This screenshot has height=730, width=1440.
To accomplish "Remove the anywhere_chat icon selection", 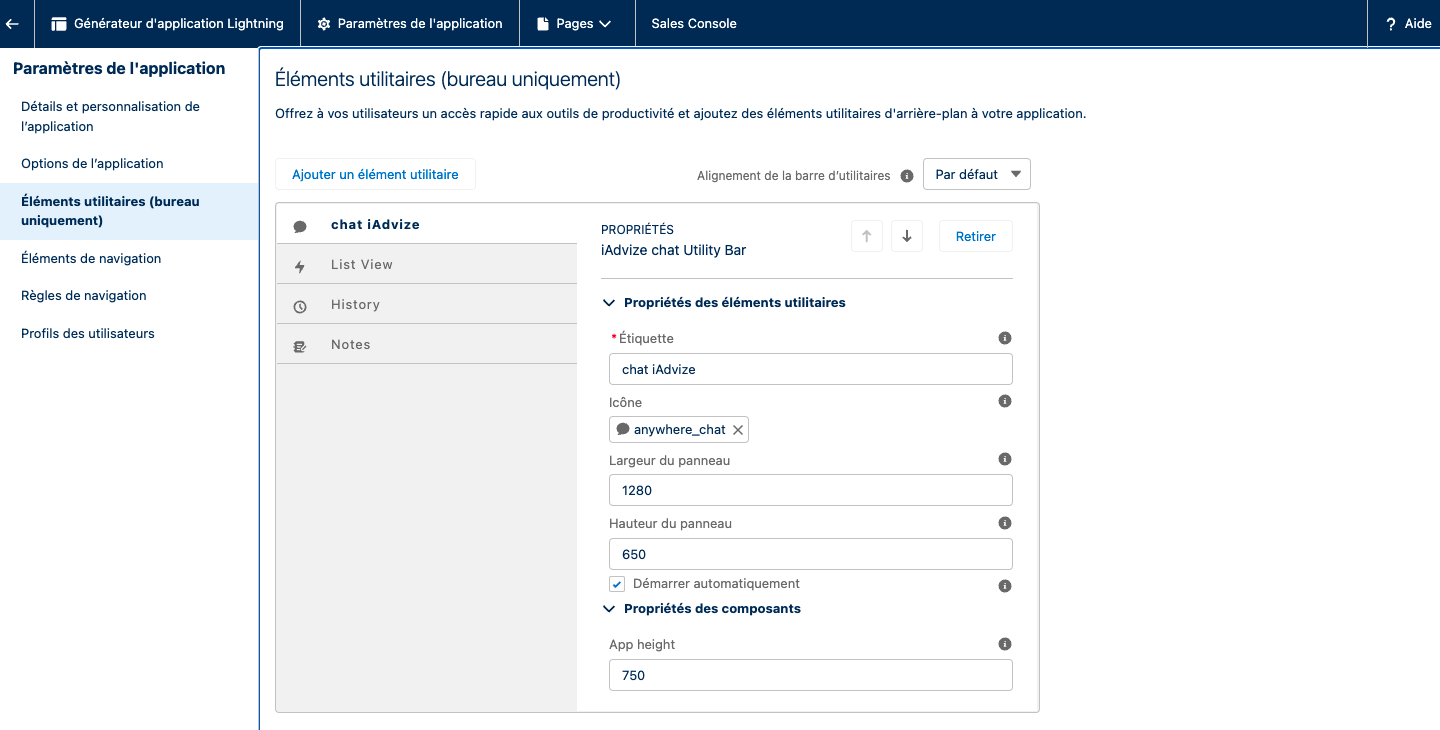I will (x=738, y=430).
